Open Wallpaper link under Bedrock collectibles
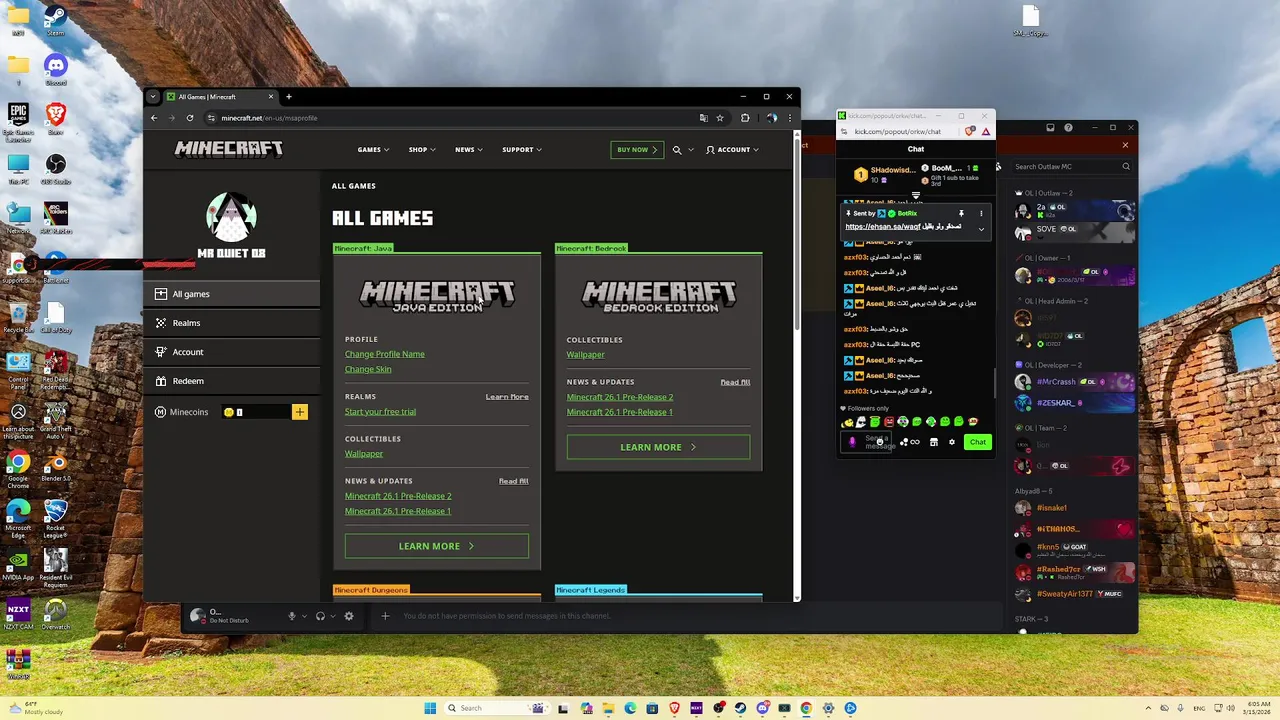Image resolution: width=1280 pixels, height=720 pixels. [585, 355]
